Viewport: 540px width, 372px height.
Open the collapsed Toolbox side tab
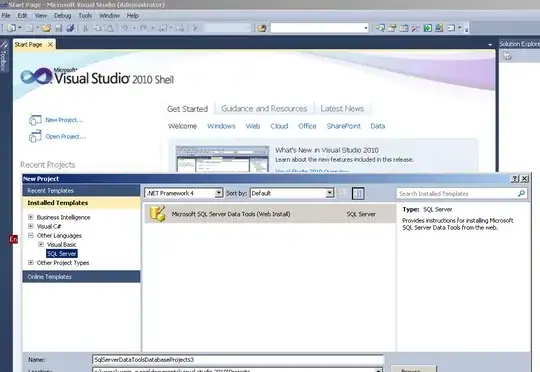pyautogui.click(x=3, y=56)
